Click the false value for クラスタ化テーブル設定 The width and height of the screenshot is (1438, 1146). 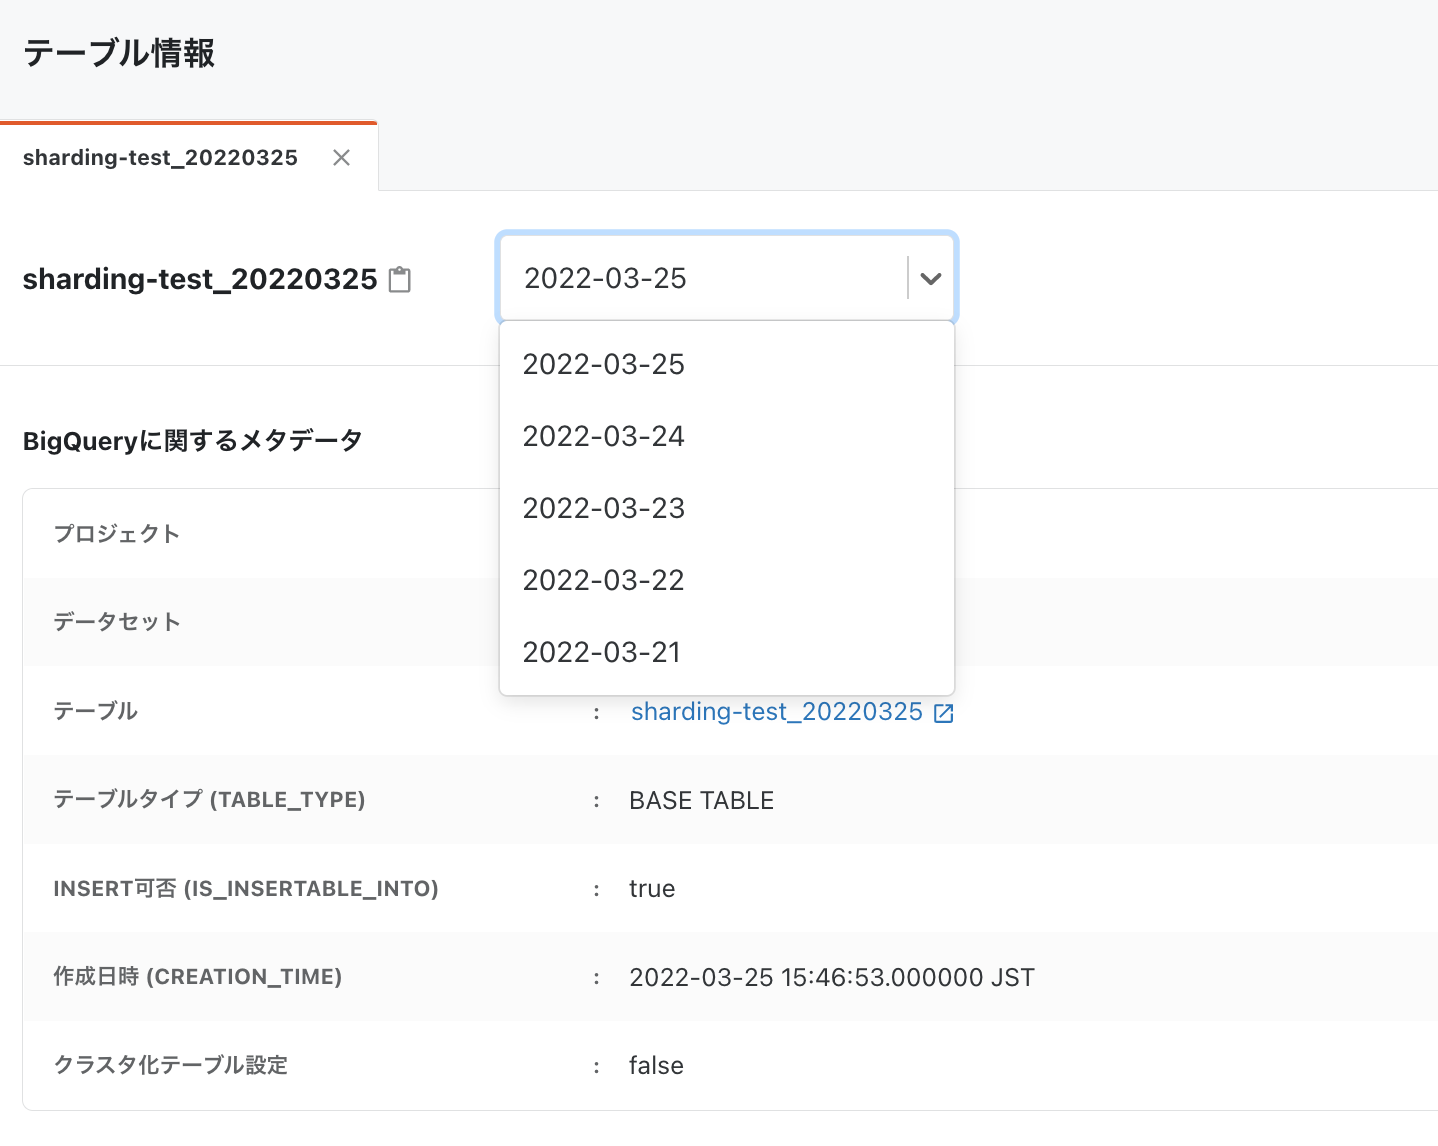point(656,1066)
